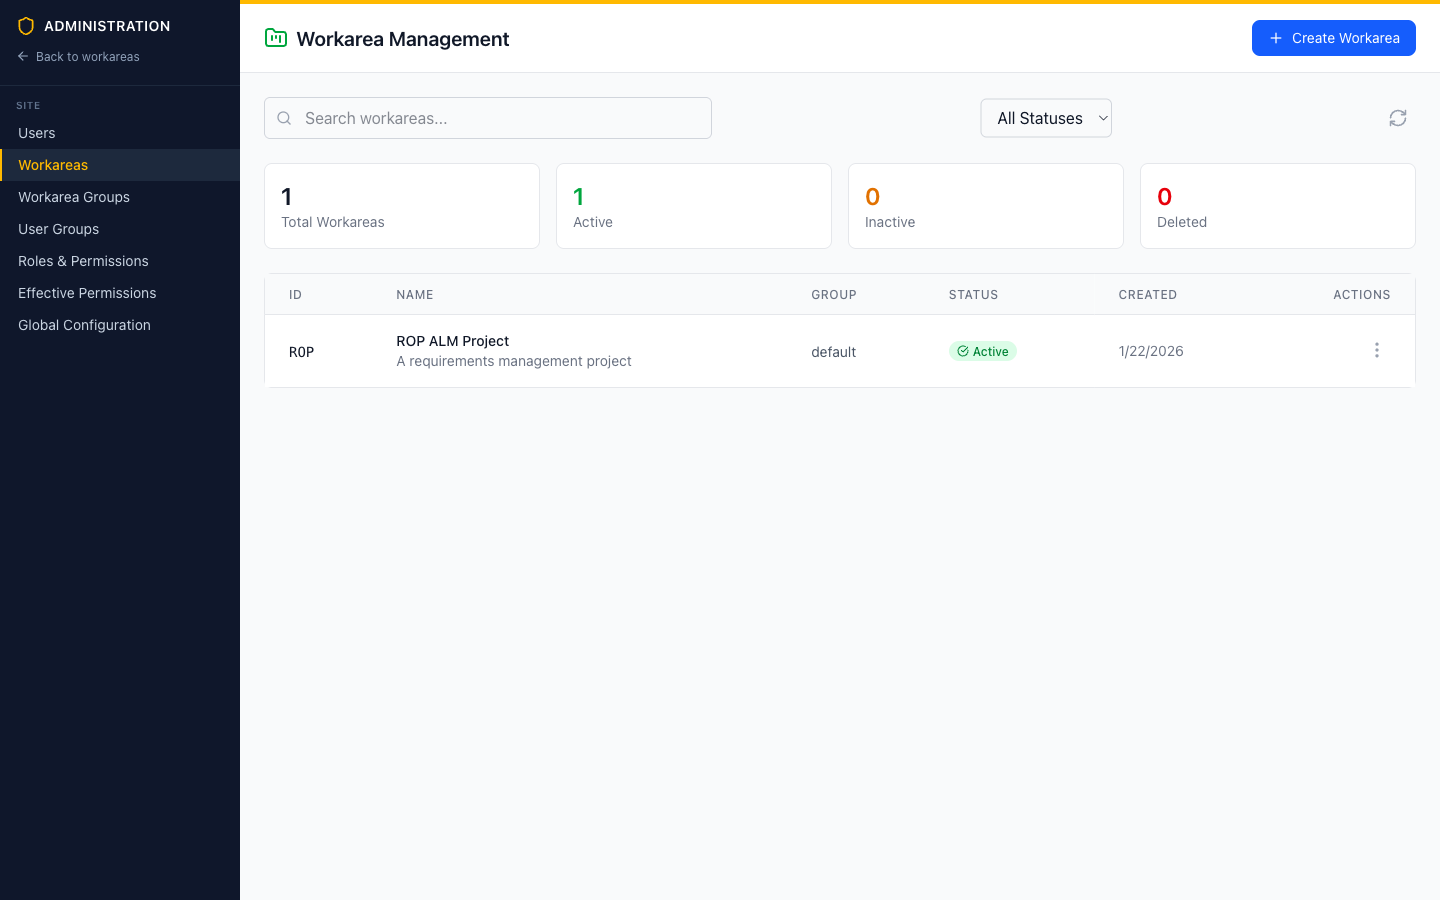Open the actions menu for ROP ALM Project

coord(1377,350)
